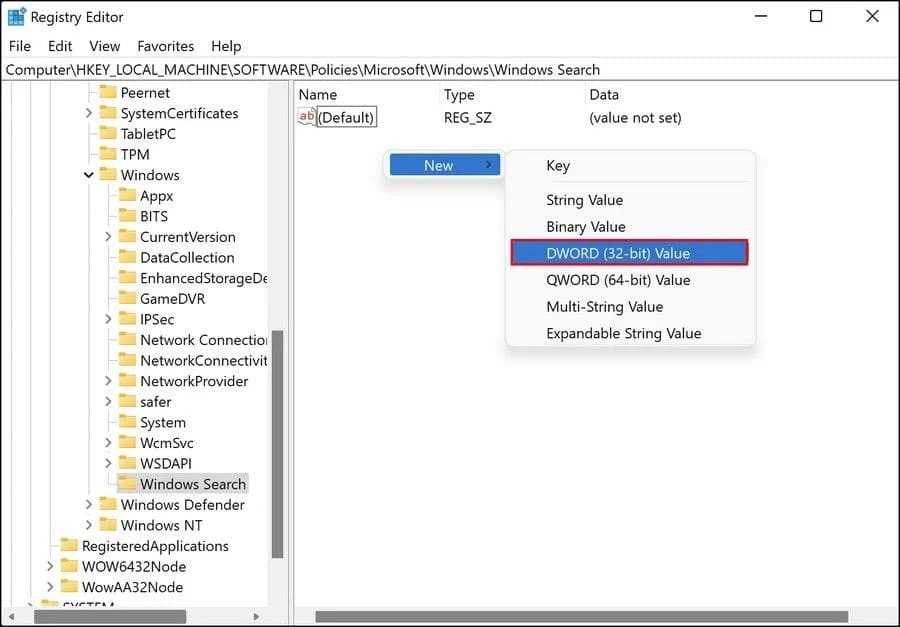The width and height of the screenshot is (900, 627).
Task: Expand the SystemCertificates key
Action: click(89, 113)
